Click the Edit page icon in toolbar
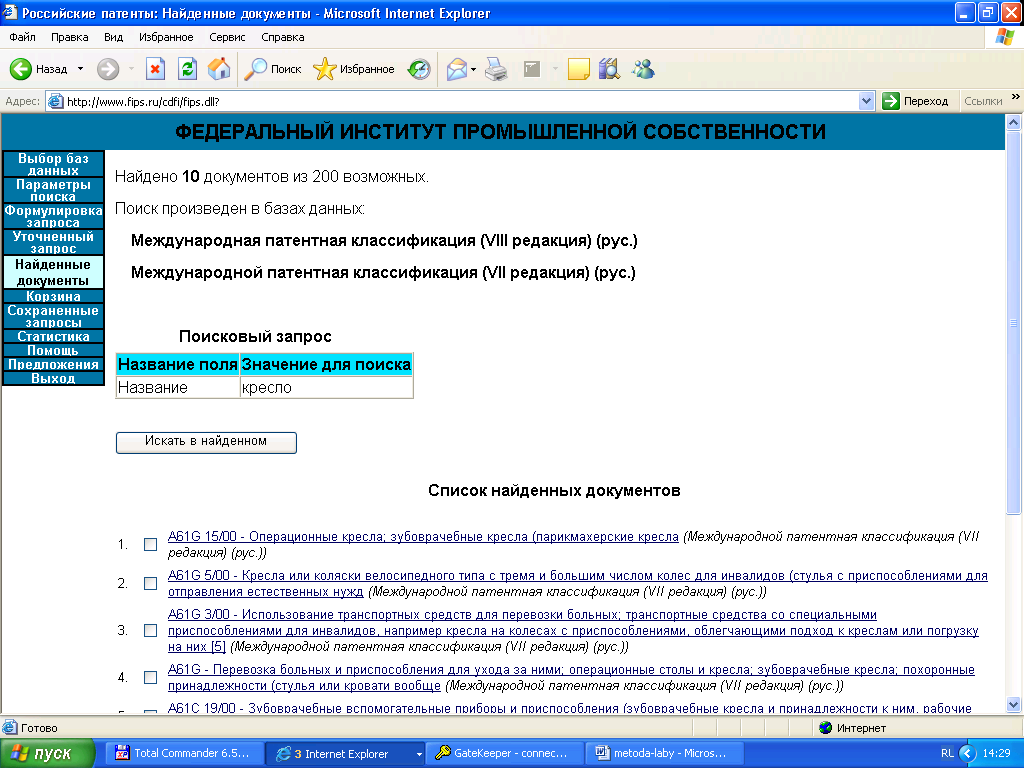This screenshot has width=1024, height=768. coord(532,69)
